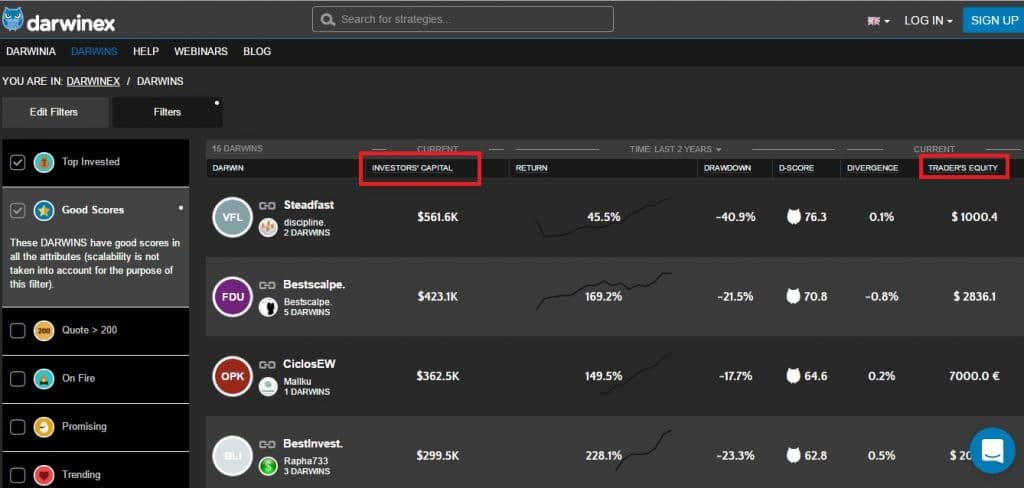This screenshot has width=1024, height=488.
Task: Go to the BLOG menu item
Action: pyautogui.click(x=257, y=51)
